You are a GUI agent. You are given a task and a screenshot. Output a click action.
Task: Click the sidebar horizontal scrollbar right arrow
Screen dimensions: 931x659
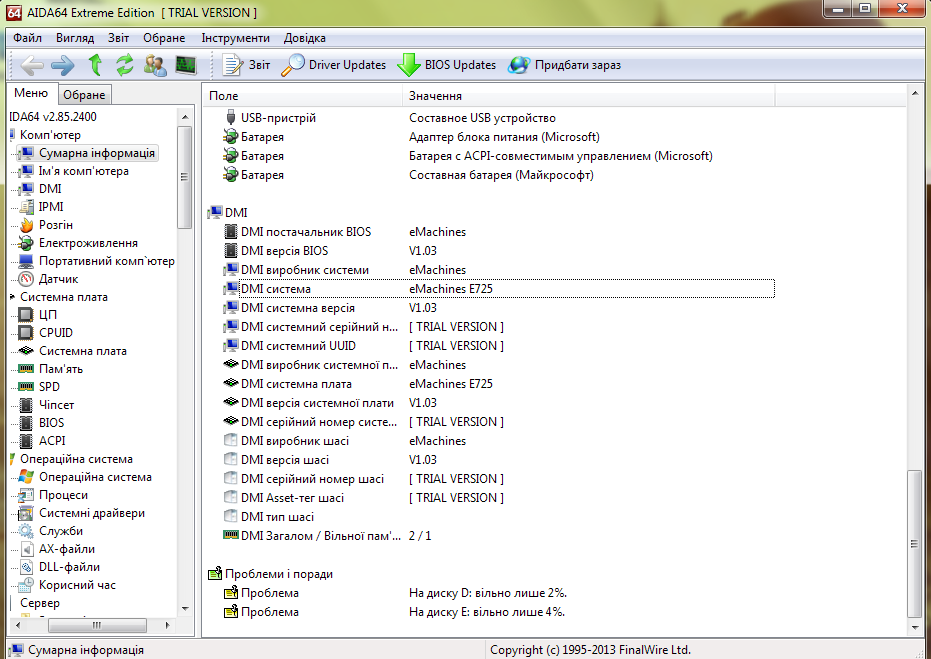pyautogui.click(x=167, y=625)
